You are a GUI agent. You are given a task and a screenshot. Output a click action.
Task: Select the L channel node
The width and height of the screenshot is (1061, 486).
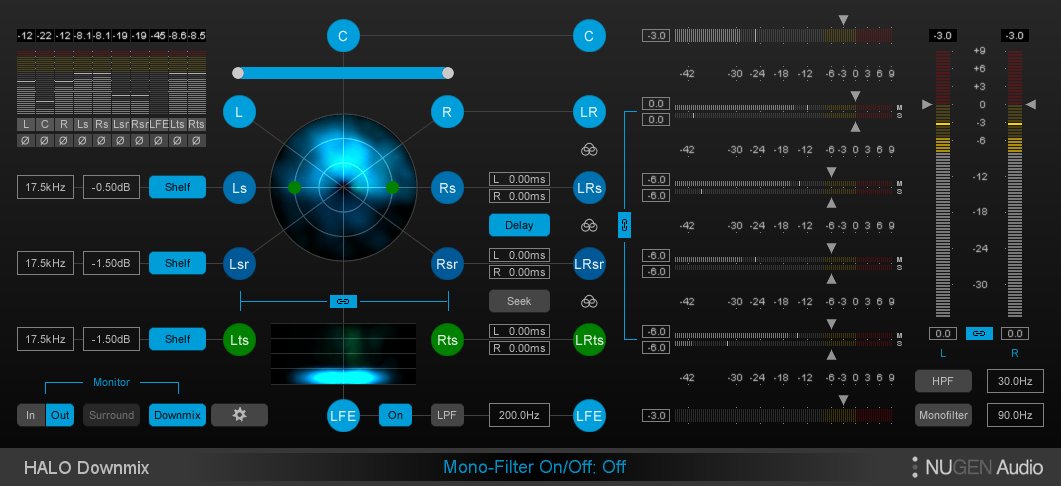pos(239,112)
